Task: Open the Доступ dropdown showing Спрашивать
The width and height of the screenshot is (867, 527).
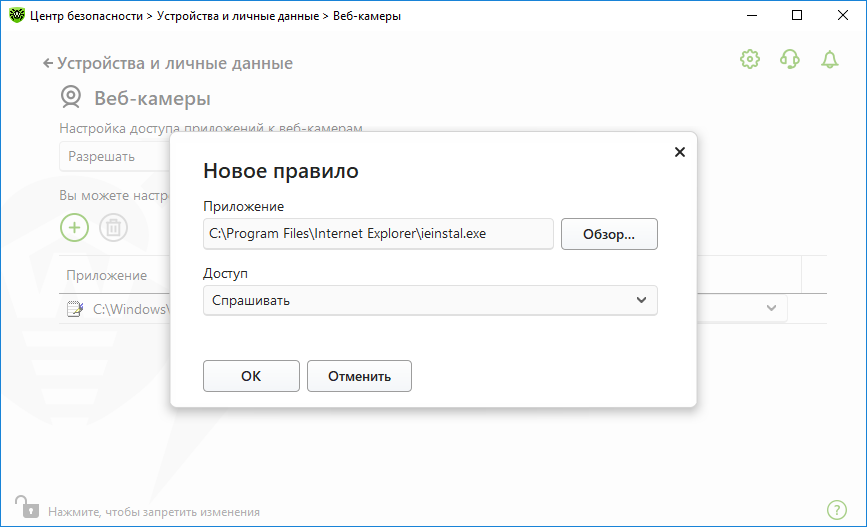Action: [x=430, y=300]
